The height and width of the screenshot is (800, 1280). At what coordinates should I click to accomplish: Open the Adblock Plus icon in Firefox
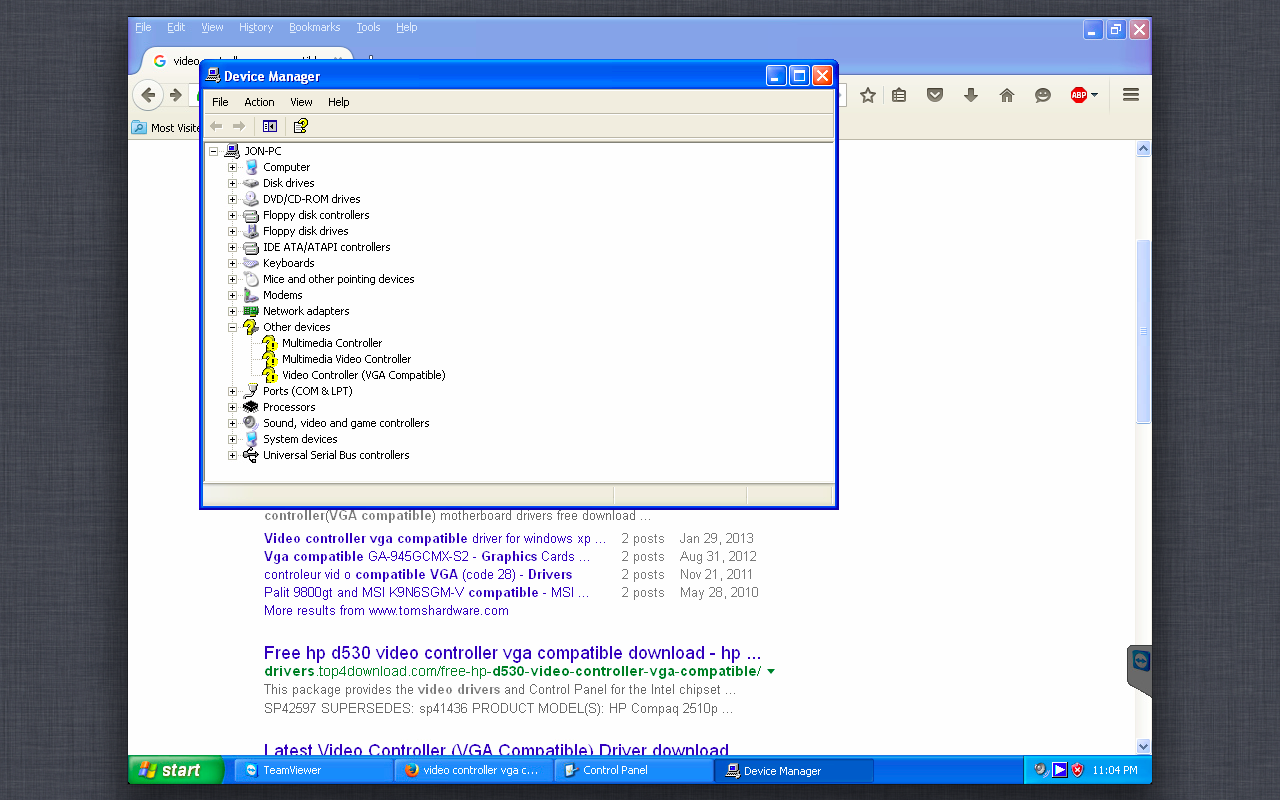(x=1079, y=94)
